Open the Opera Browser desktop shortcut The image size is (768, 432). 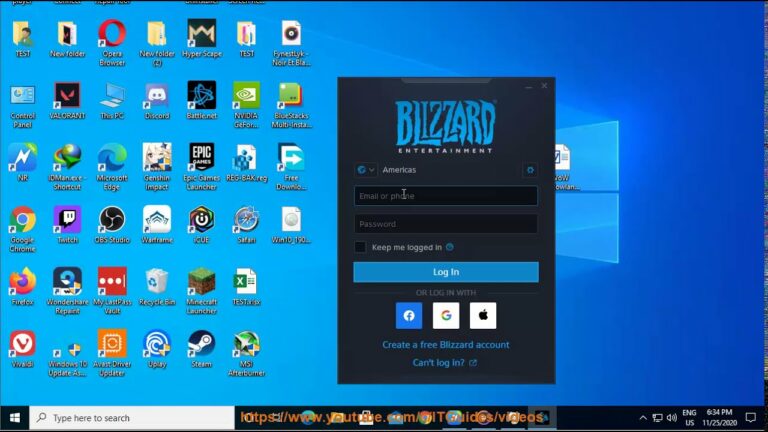[112, 42]
